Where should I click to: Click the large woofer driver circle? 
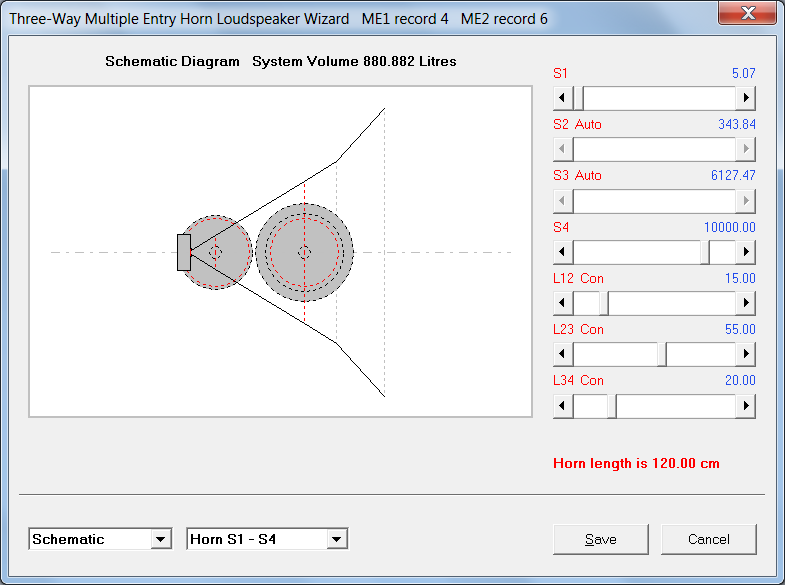(304, 252)
